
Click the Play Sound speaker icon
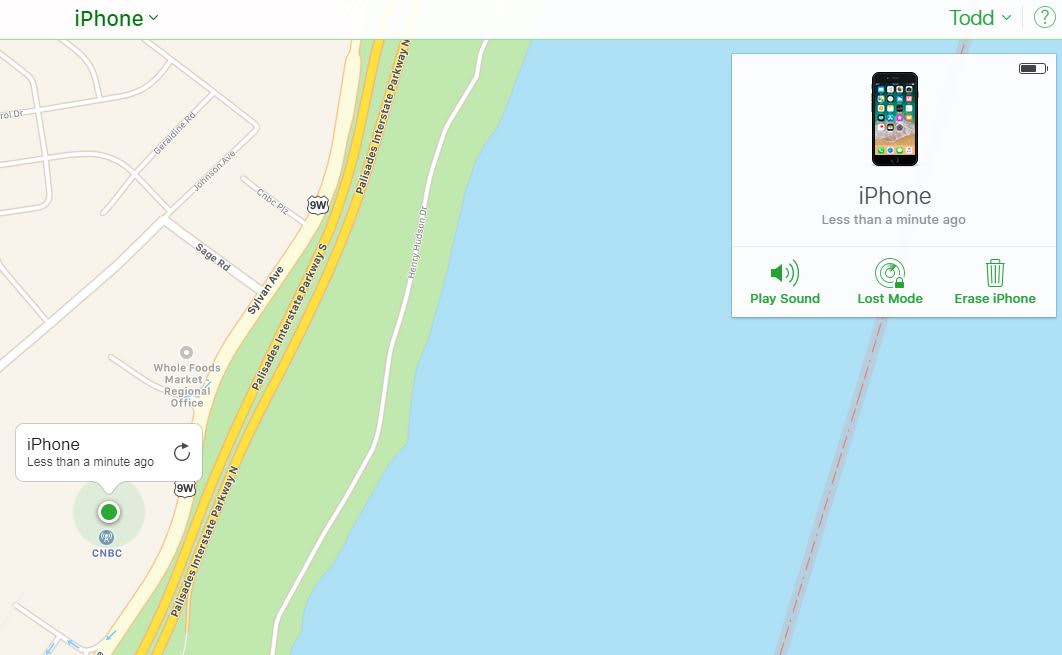(784, 273)
